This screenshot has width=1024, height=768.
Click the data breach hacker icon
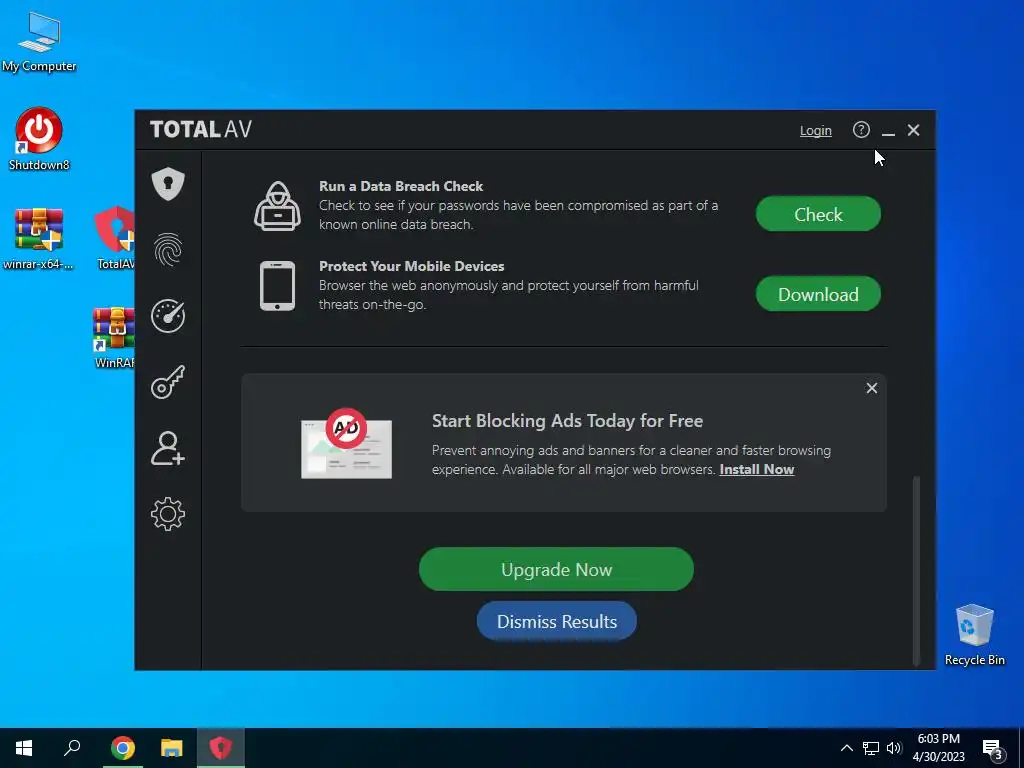(x=278, y=206)
